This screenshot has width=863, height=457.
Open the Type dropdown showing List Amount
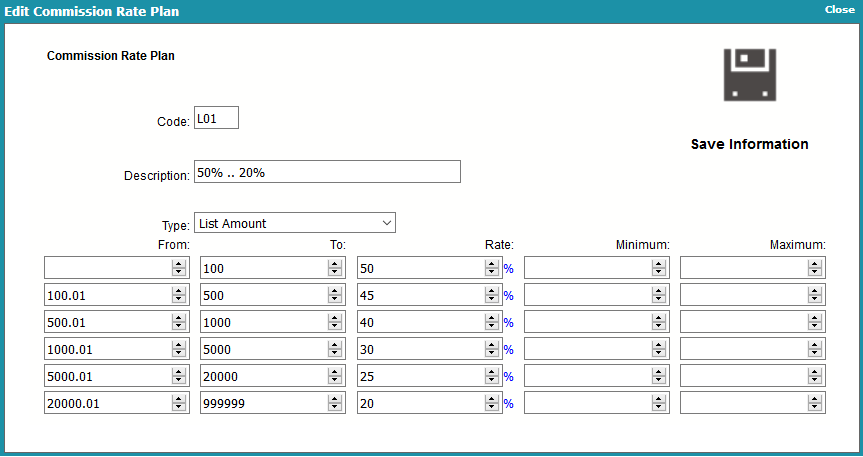tap(294, 223)
